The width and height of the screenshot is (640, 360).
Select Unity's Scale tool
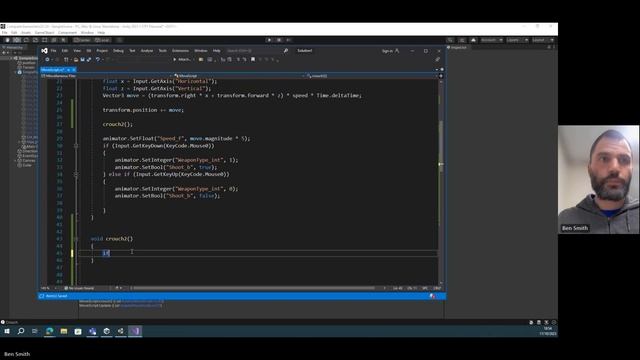(x=36, y=40)
